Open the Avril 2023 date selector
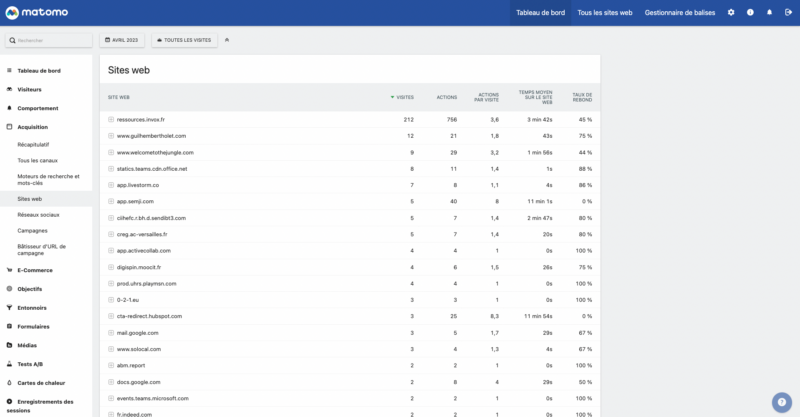This screenshot has width=800, height=417. coord(122,40)
